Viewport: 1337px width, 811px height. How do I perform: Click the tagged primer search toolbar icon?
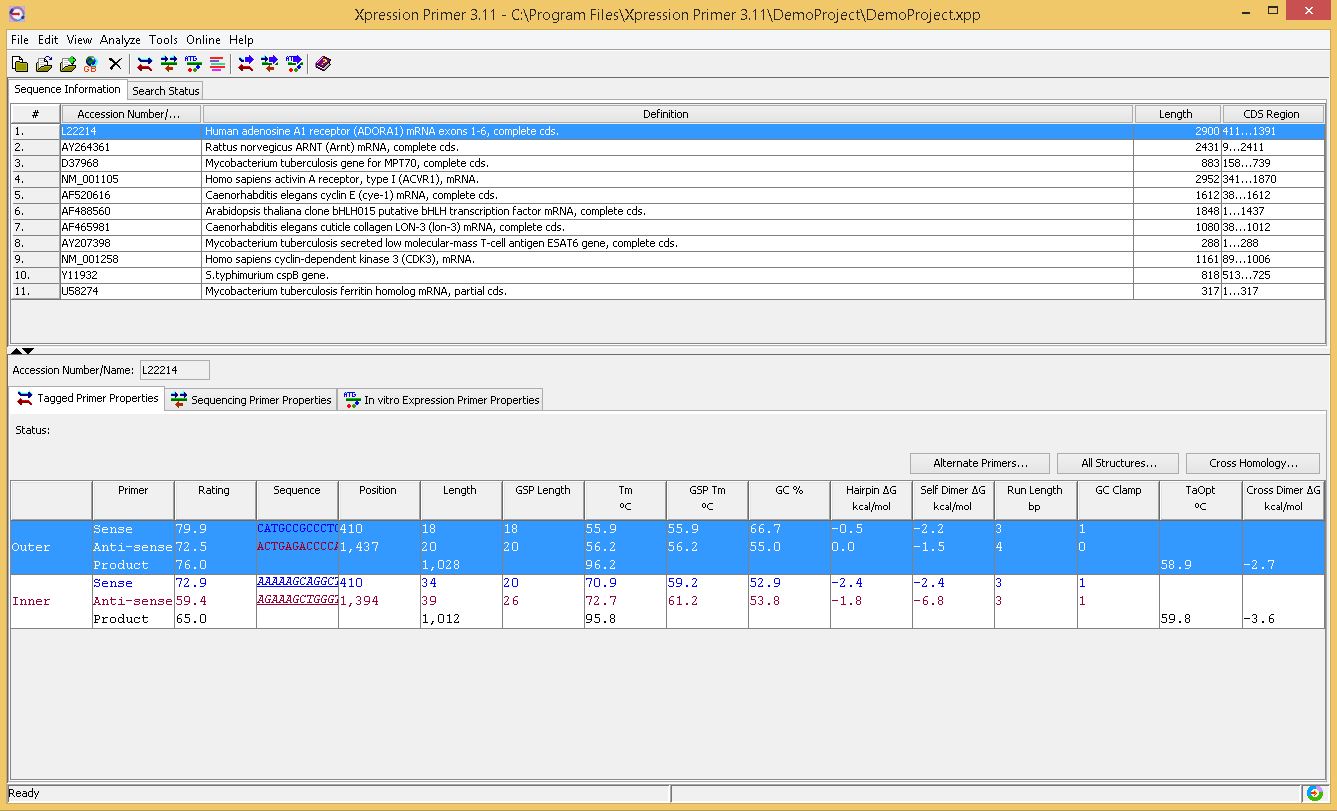click(x=145, y=64)
